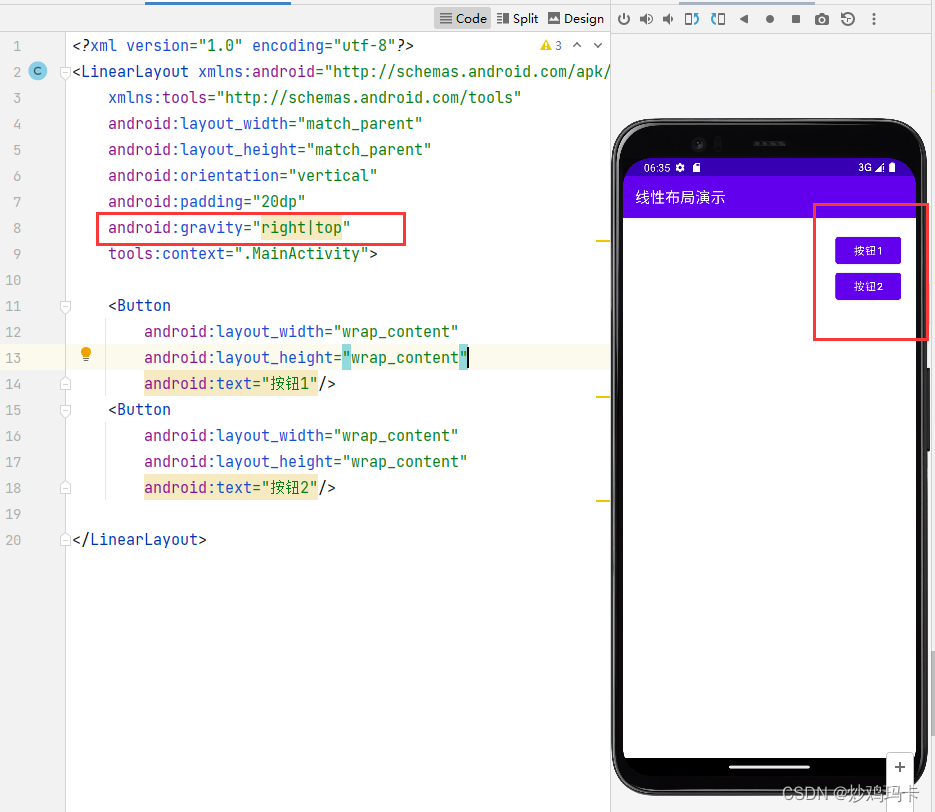The height and width of the screenshot is (812, 935).
Task: Click emulator settings gear in status bar
Action: tap(680, 168)
